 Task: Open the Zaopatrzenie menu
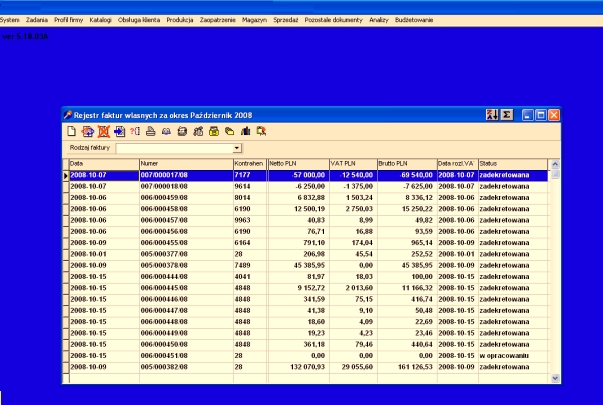(217, 20)
